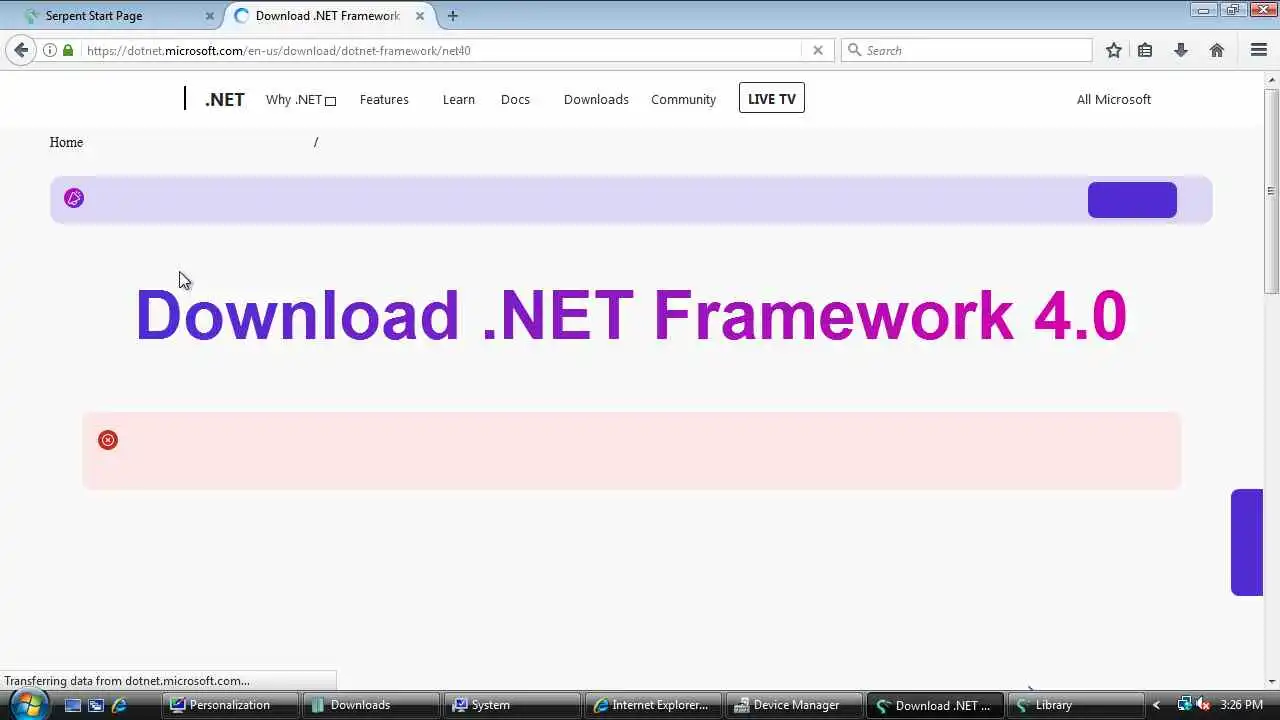
Task: Click the .NET logo link
Action: click(x=225, y=99)
